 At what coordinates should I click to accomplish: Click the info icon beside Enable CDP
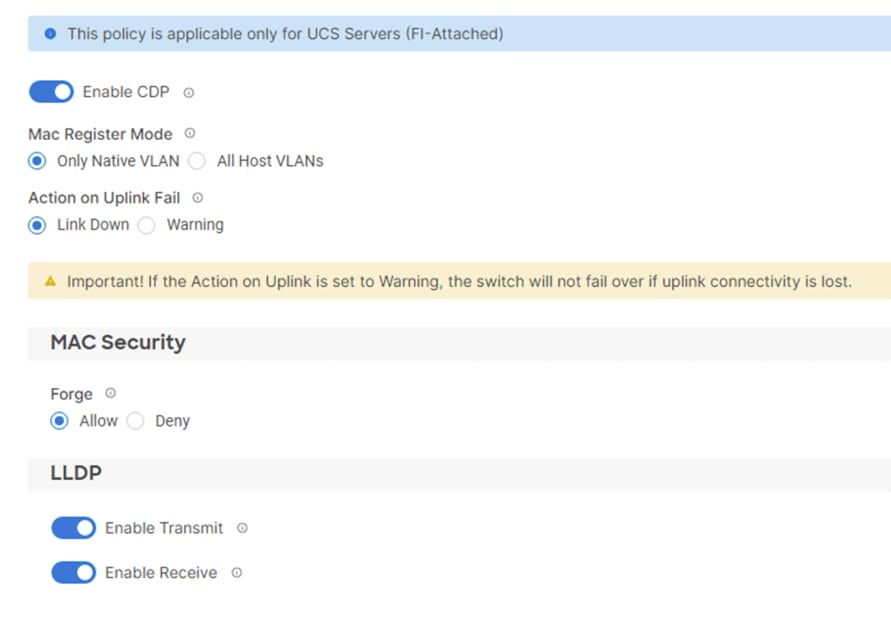(x=189, y=93)
